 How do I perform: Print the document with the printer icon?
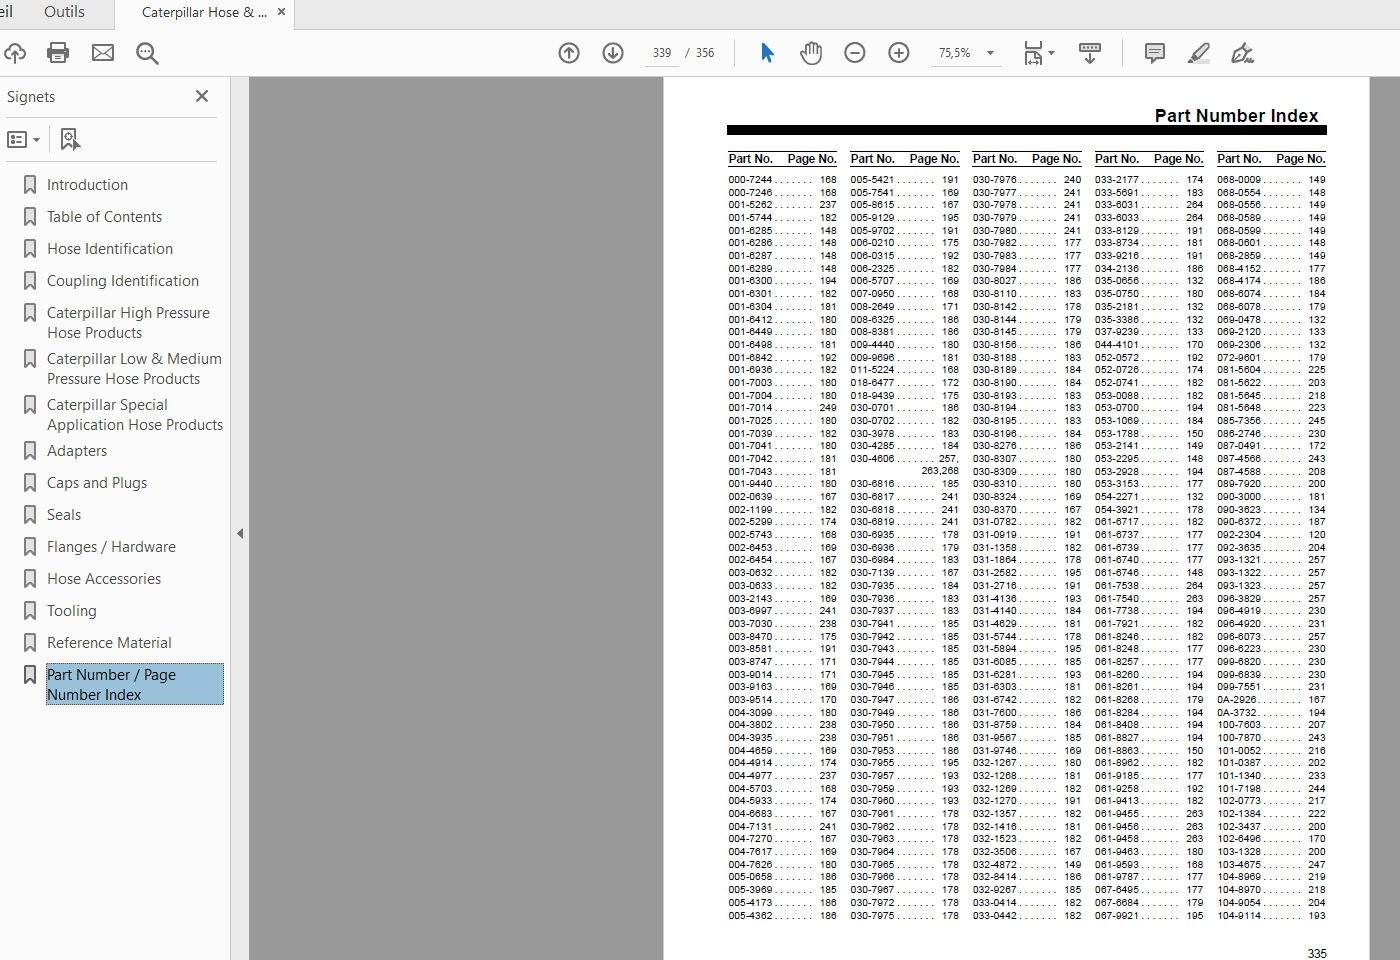click(58, 53)
